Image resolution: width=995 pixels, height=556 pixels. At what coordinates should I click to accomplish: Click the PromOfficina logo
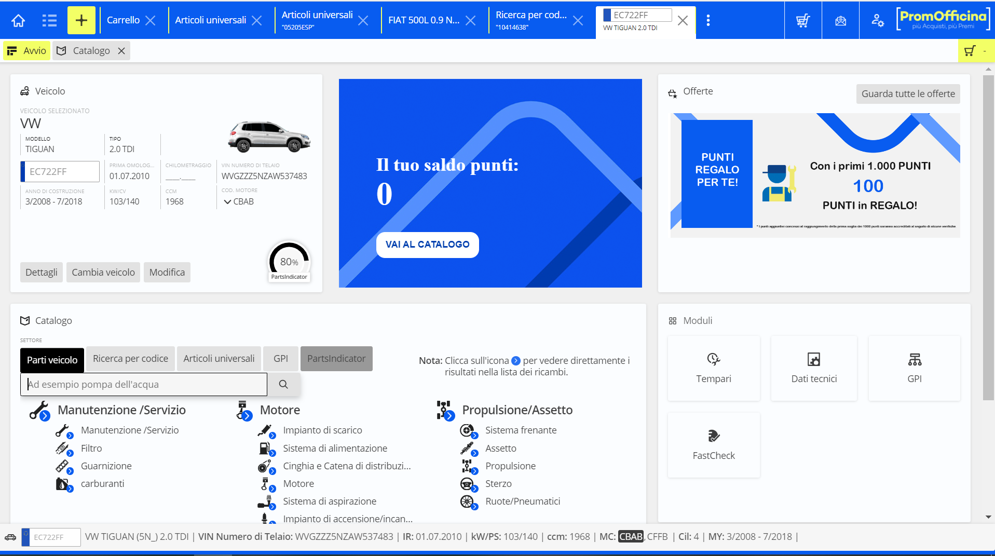(943, 19)
